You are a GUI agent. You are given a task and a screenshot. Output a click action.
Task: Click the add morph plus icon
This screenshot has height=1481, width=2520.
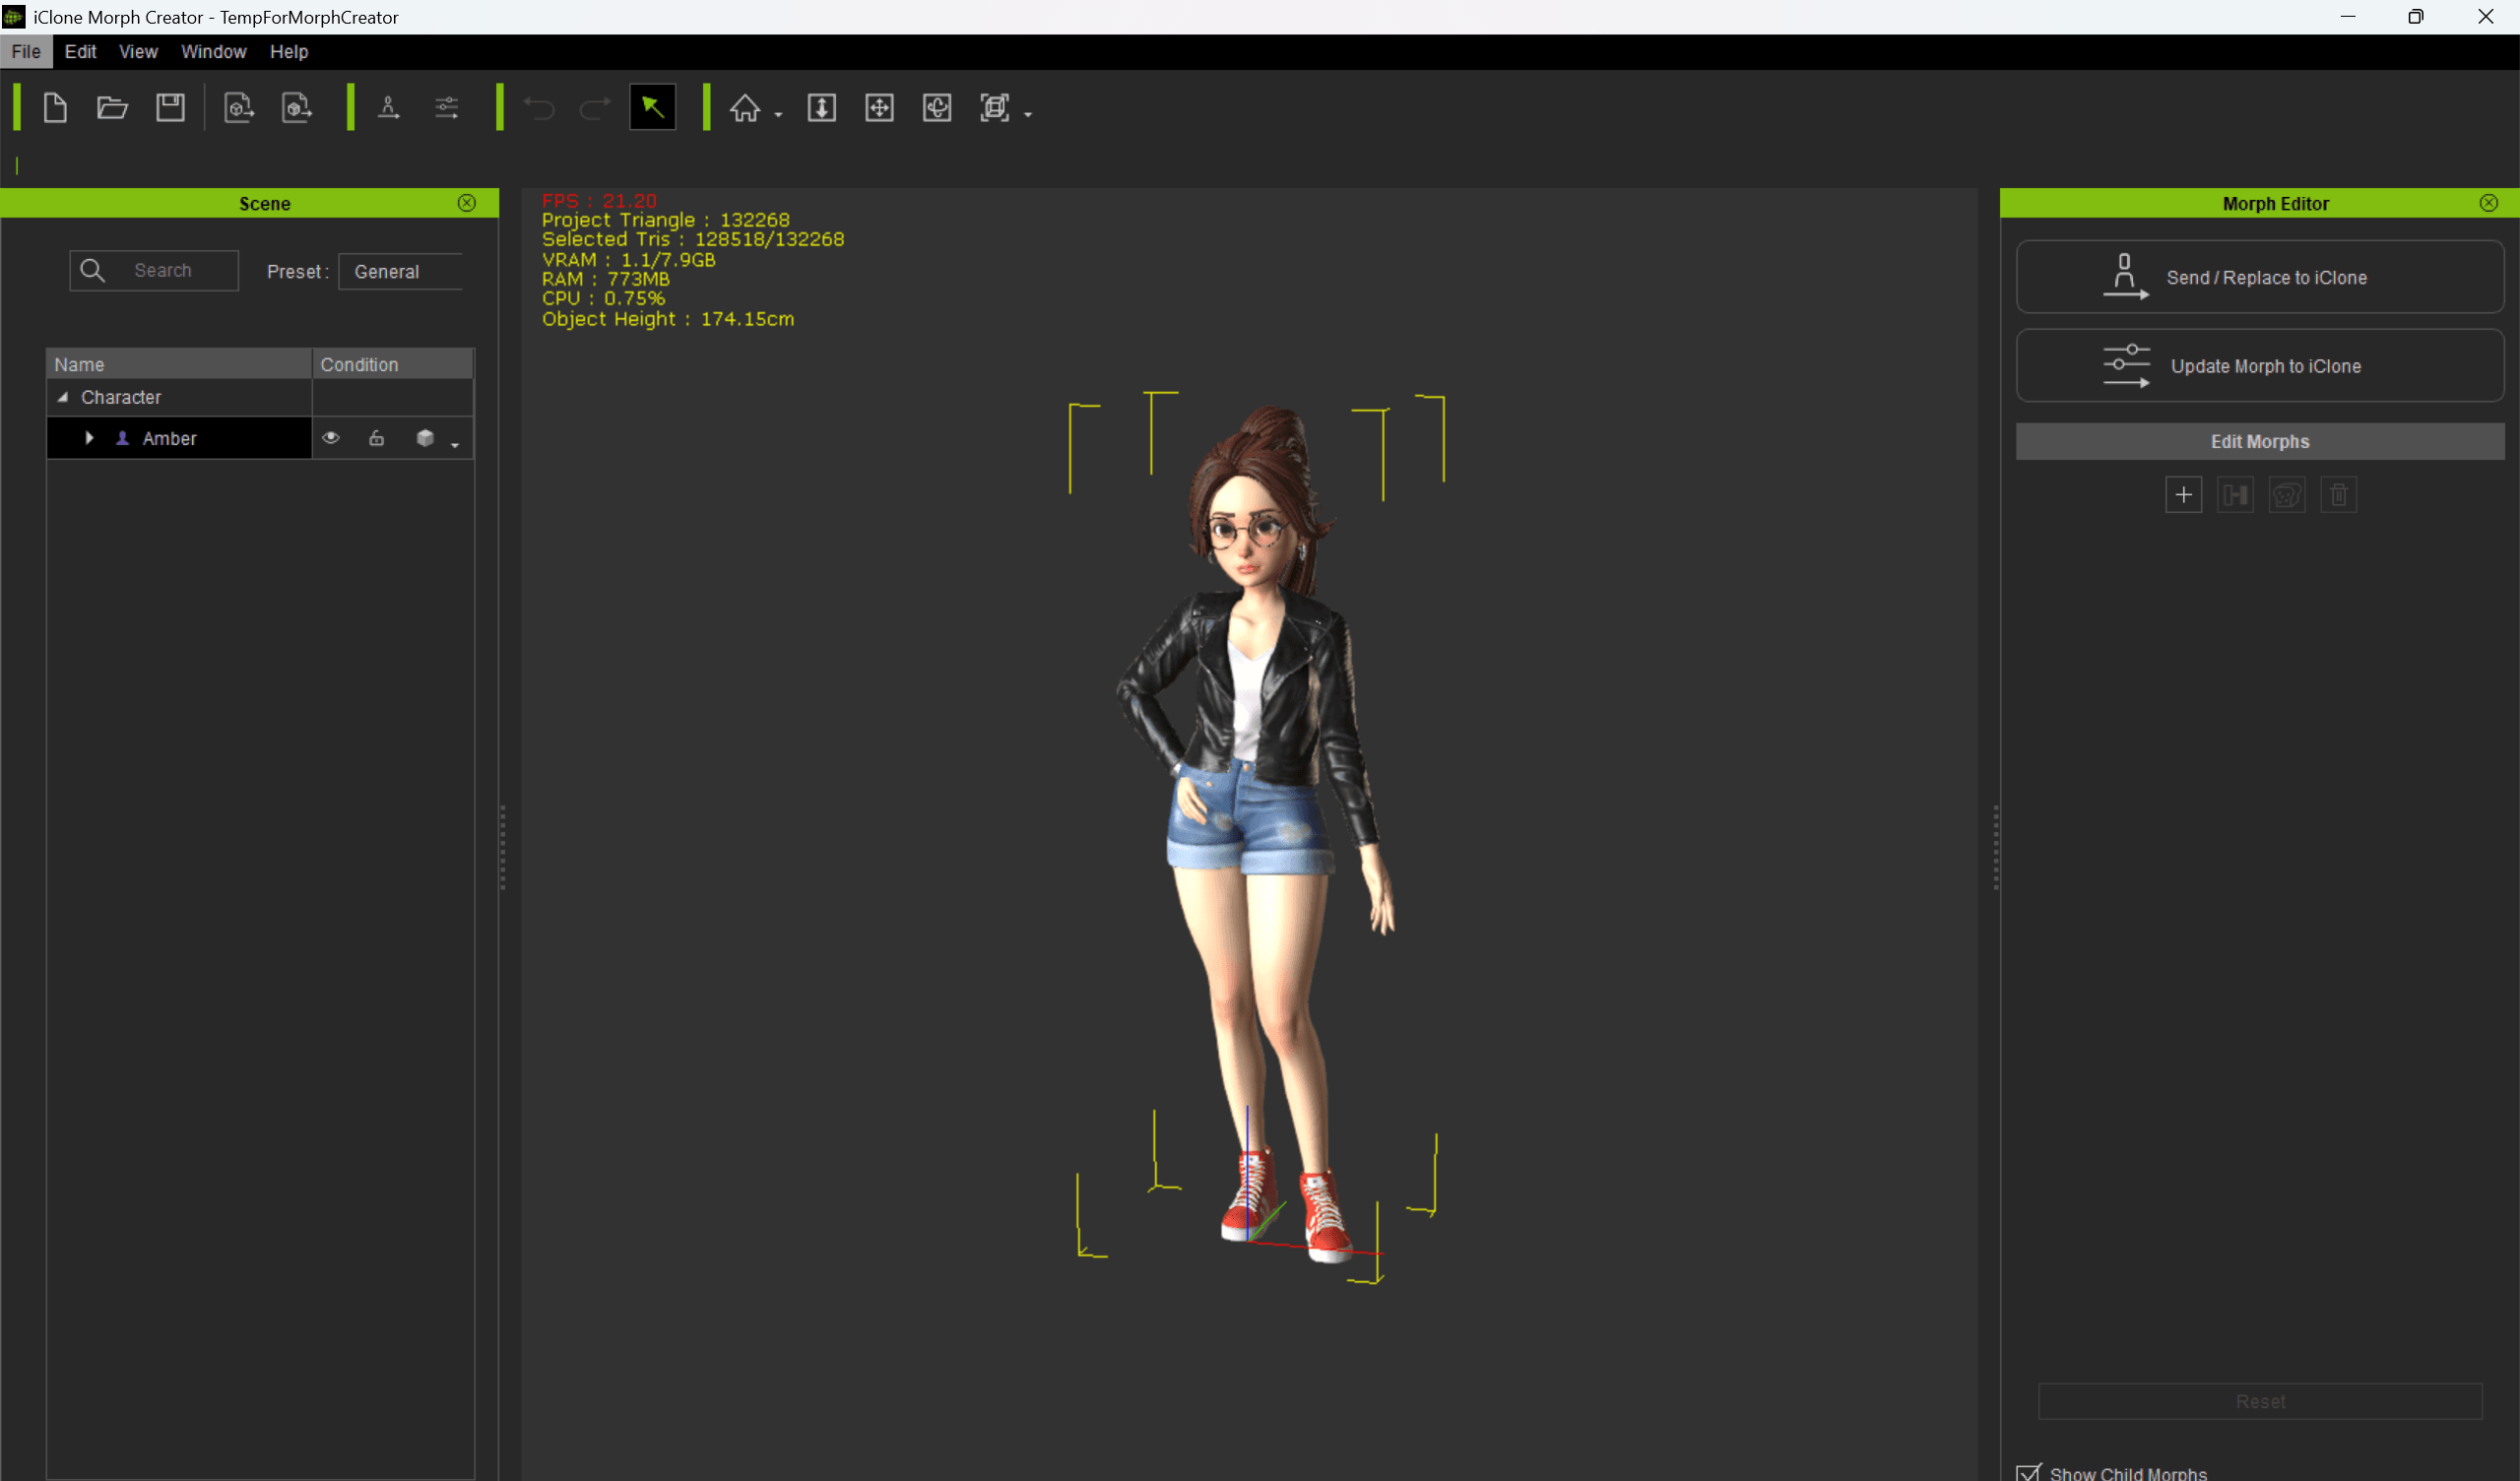(2183, 495)
